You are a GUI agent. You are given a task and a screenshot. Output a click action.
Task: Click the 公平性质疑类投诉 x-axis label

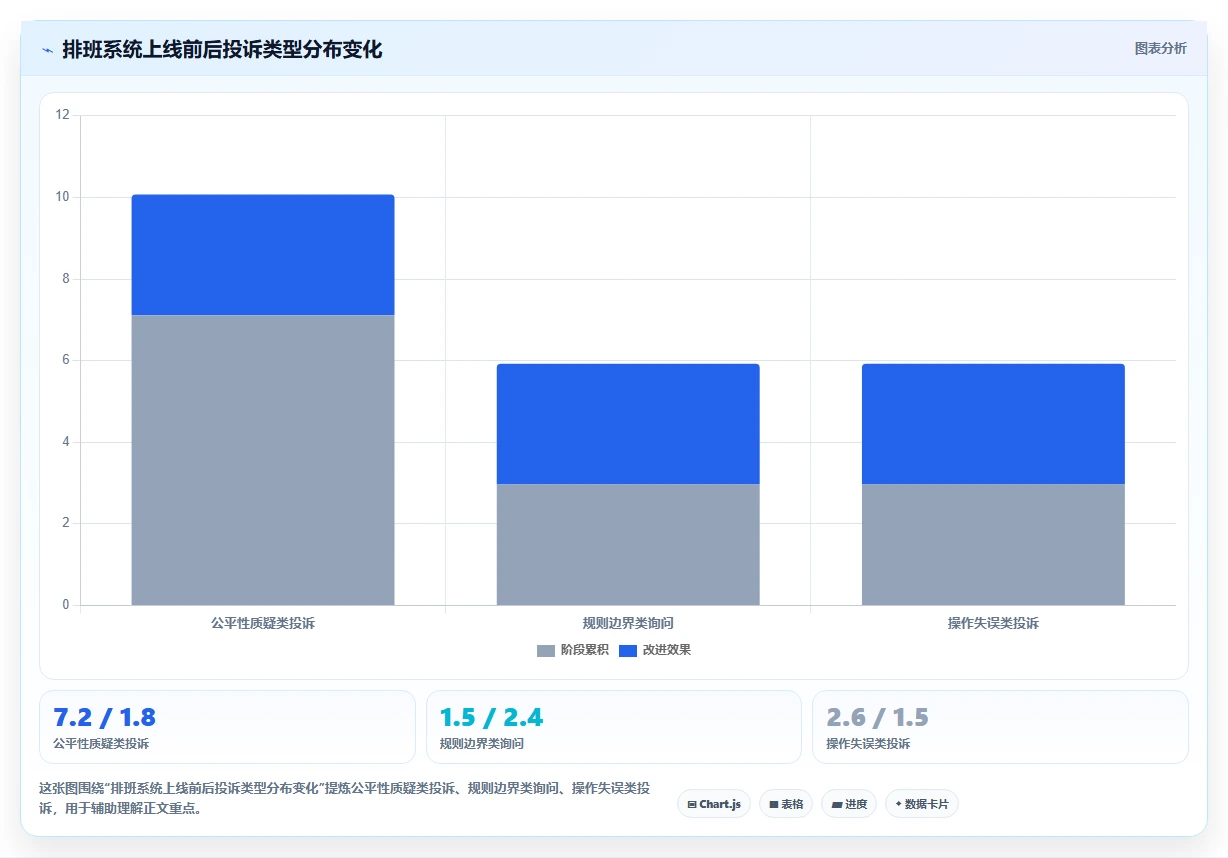(263, 623)
